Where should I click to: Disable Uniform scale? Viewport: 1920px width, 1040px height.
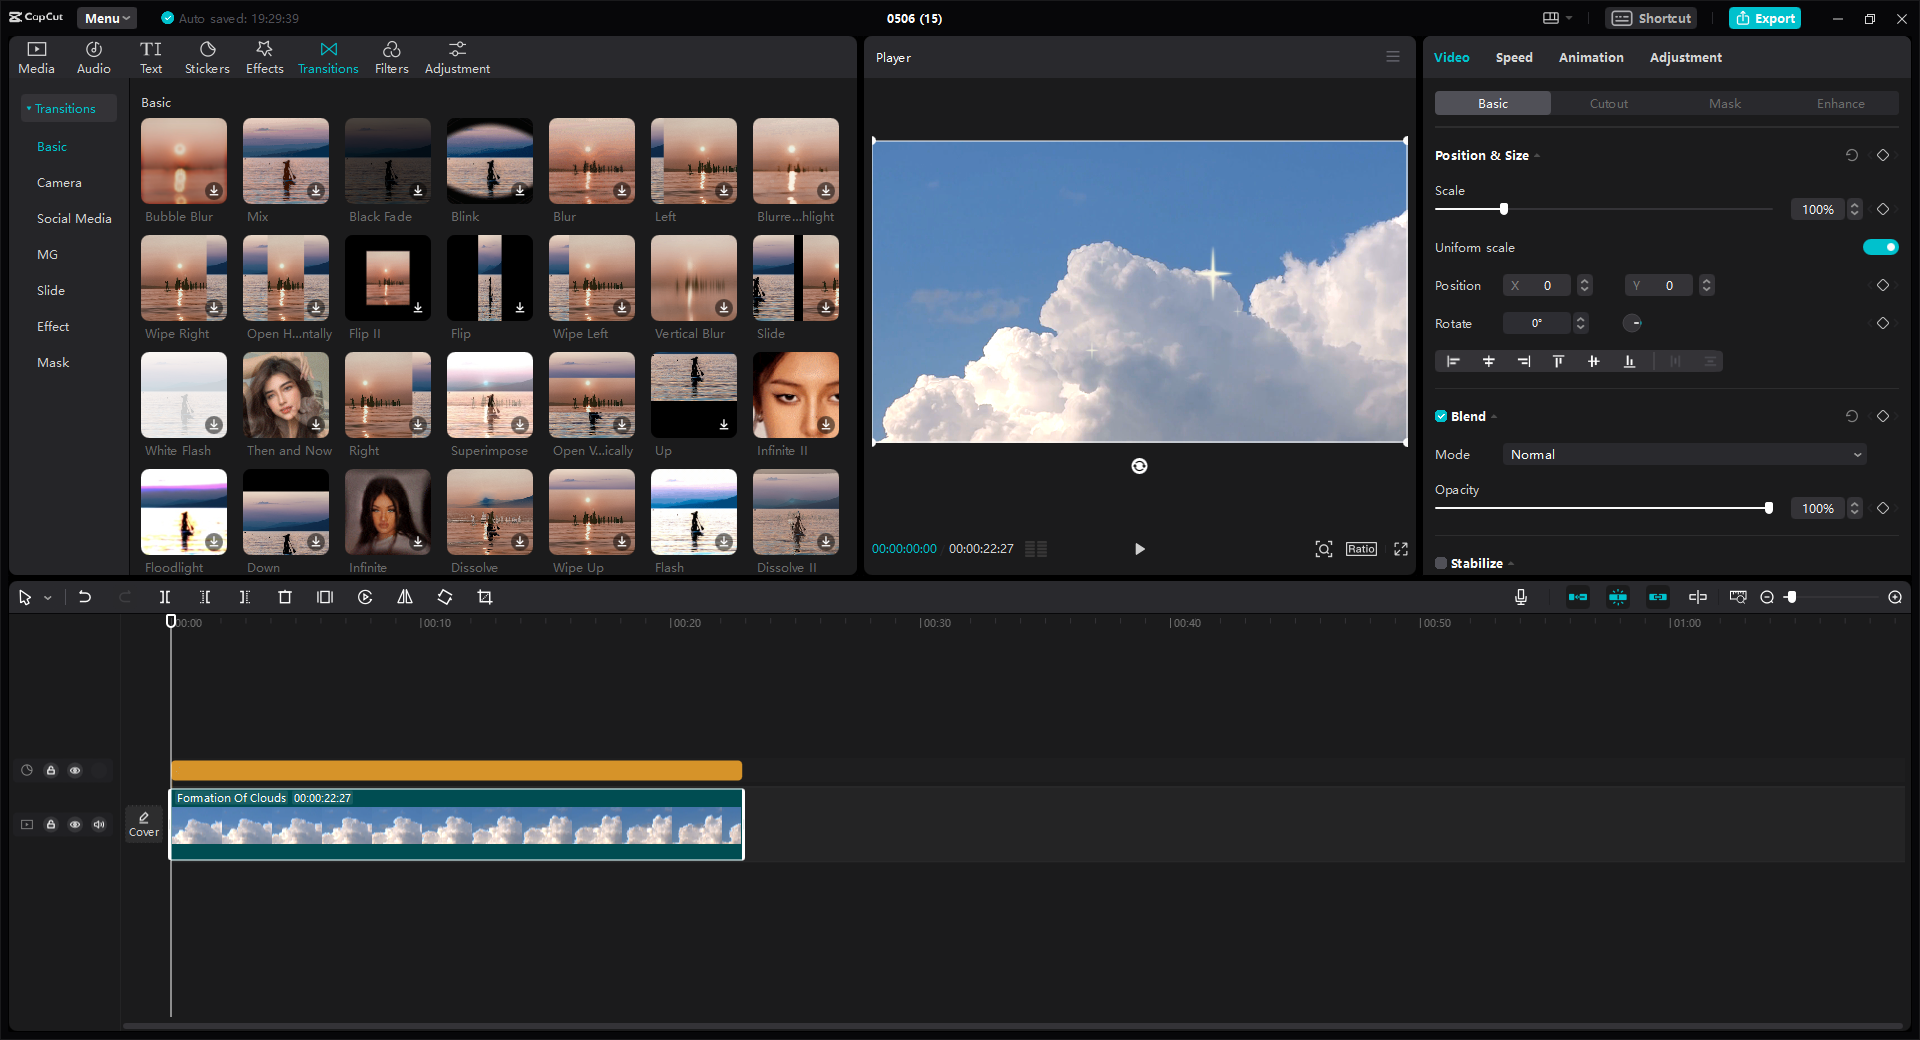[1880, 247]
